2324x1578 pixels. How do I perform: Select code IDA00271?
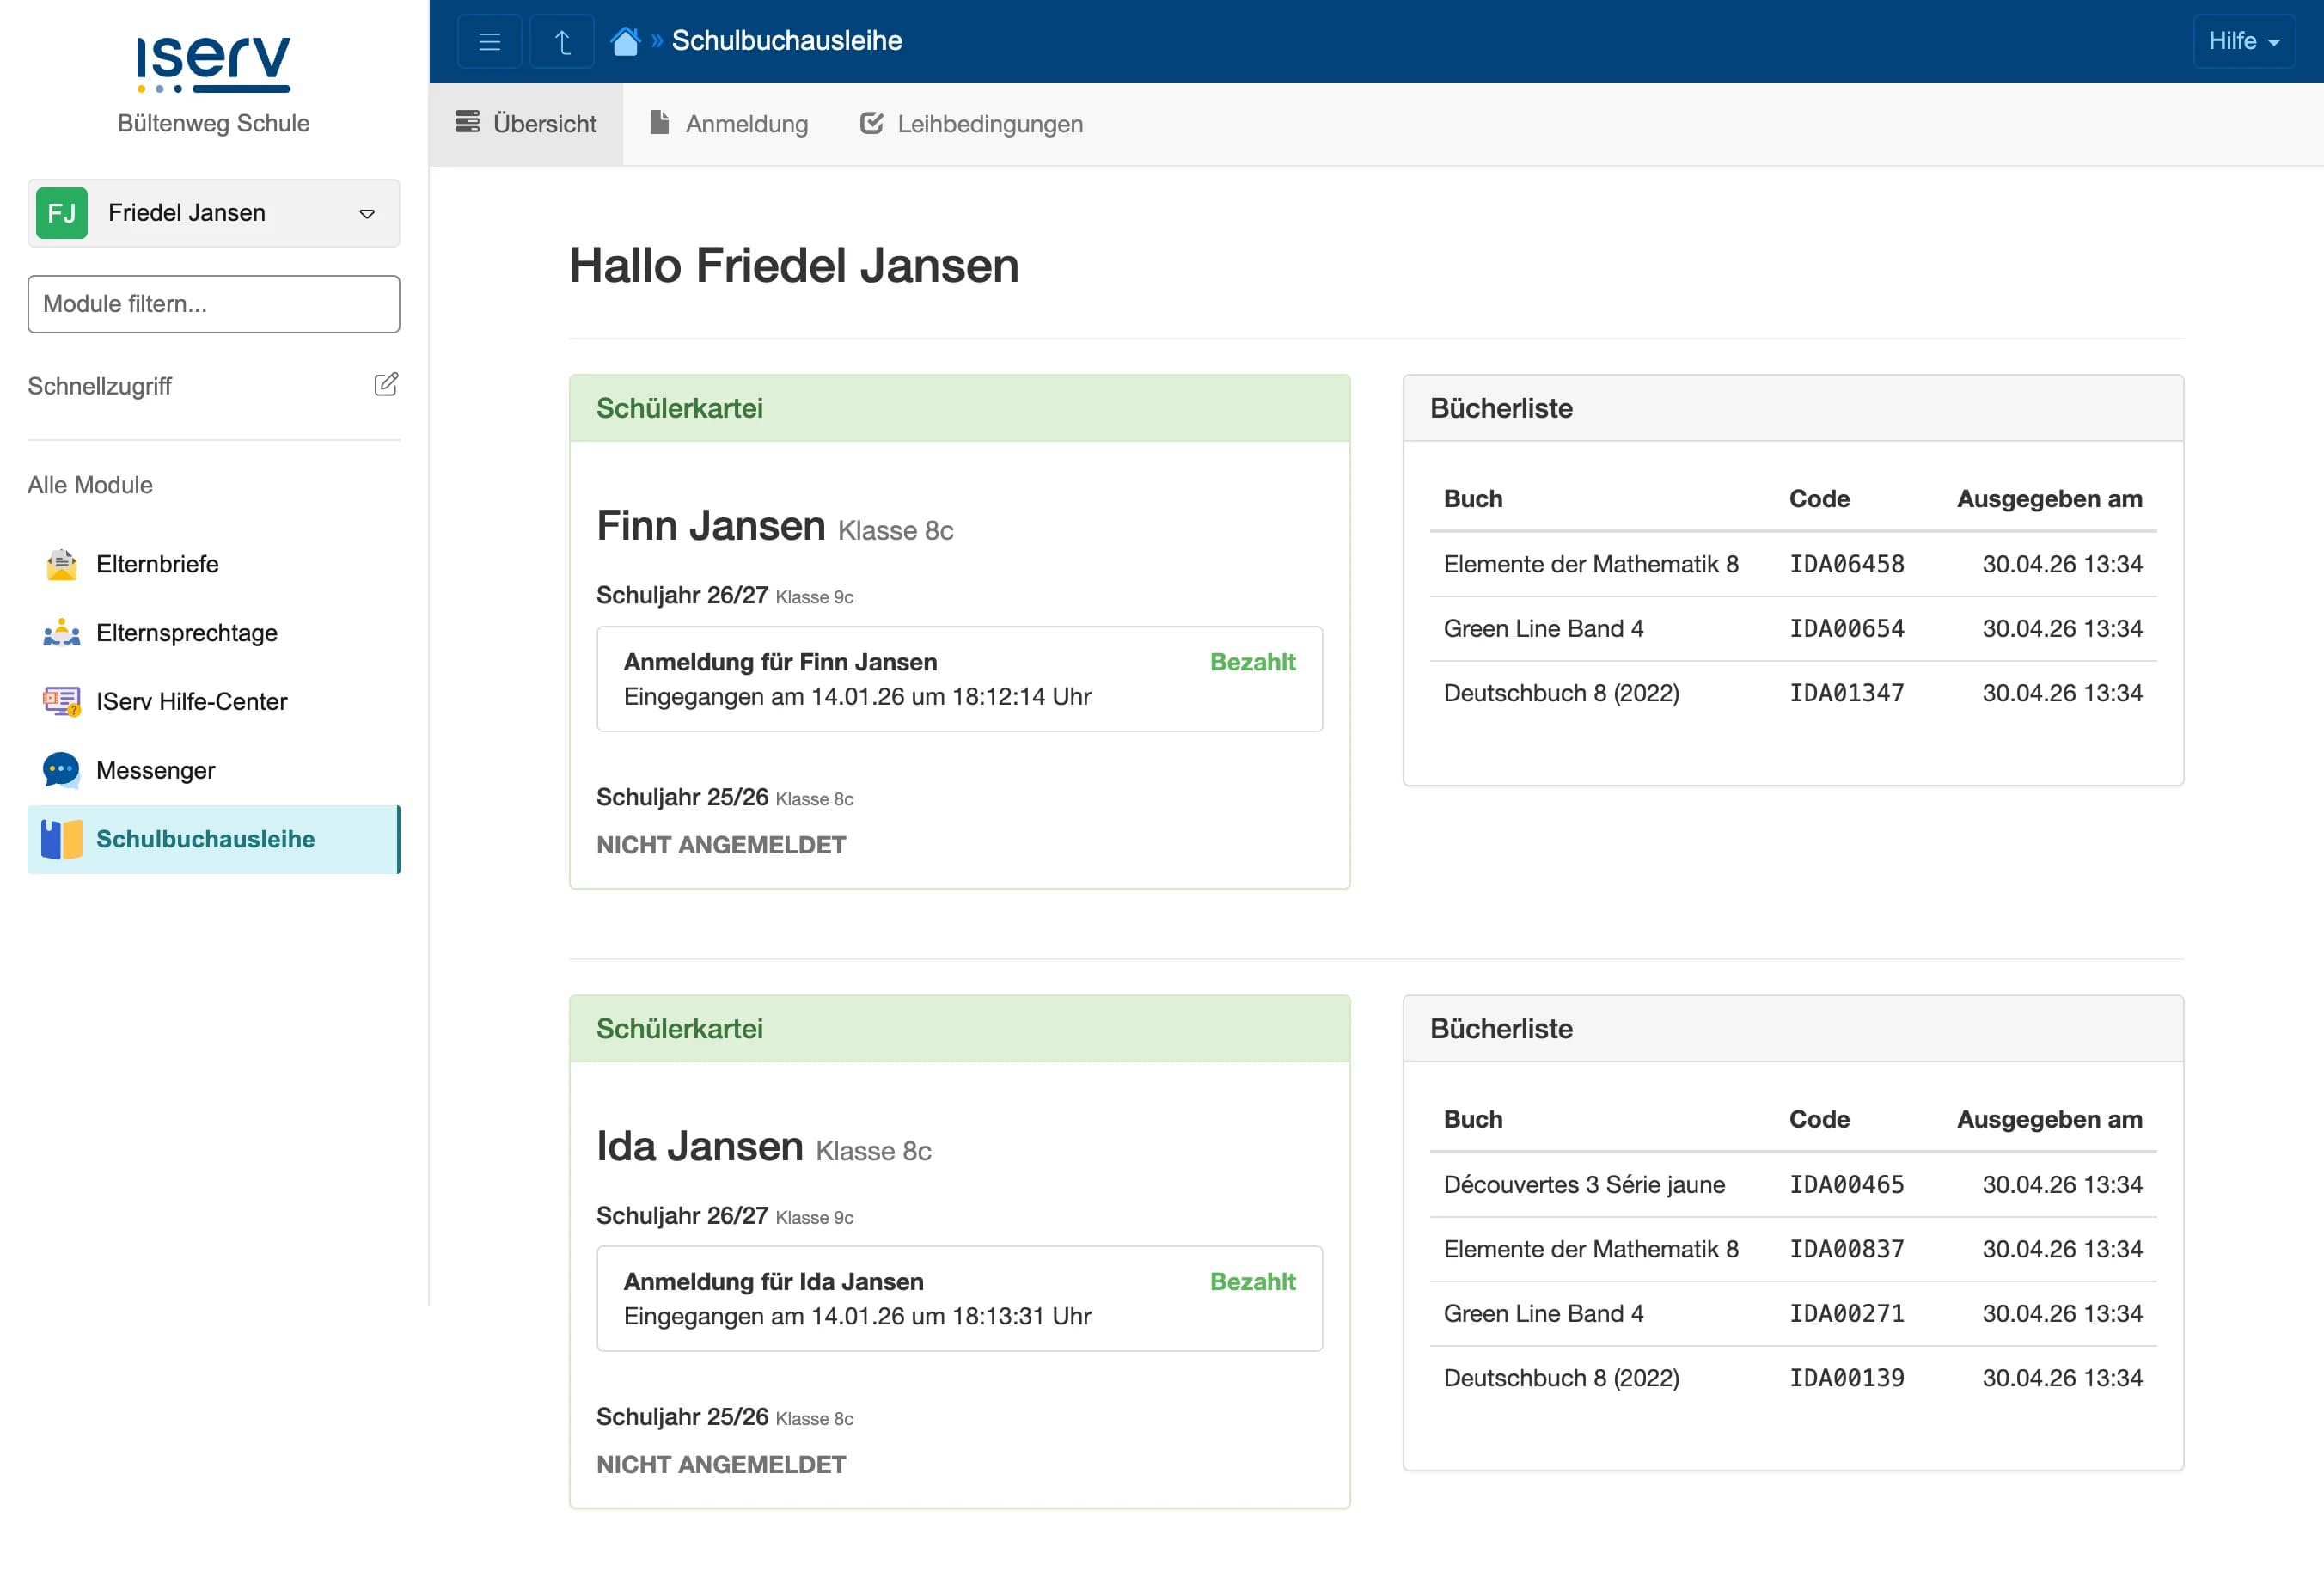coord(1846,1314)
